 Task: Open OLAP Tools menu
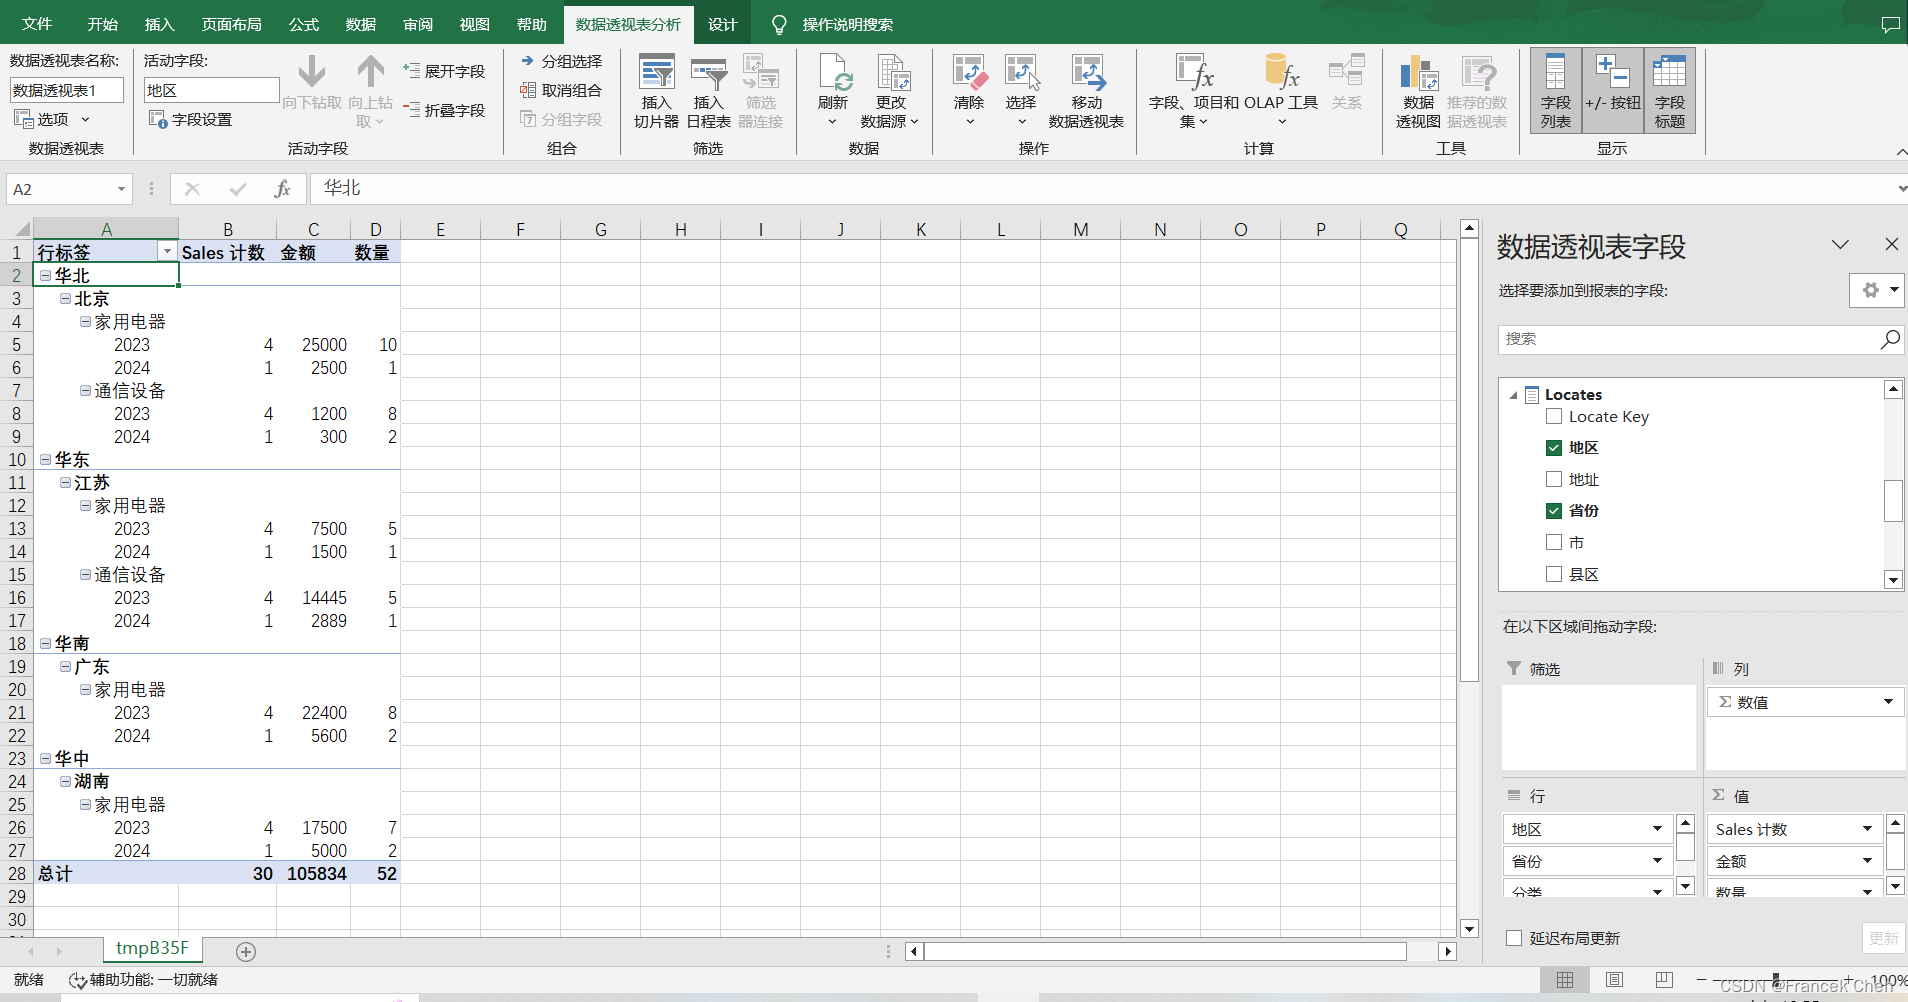click(1281, 91)
